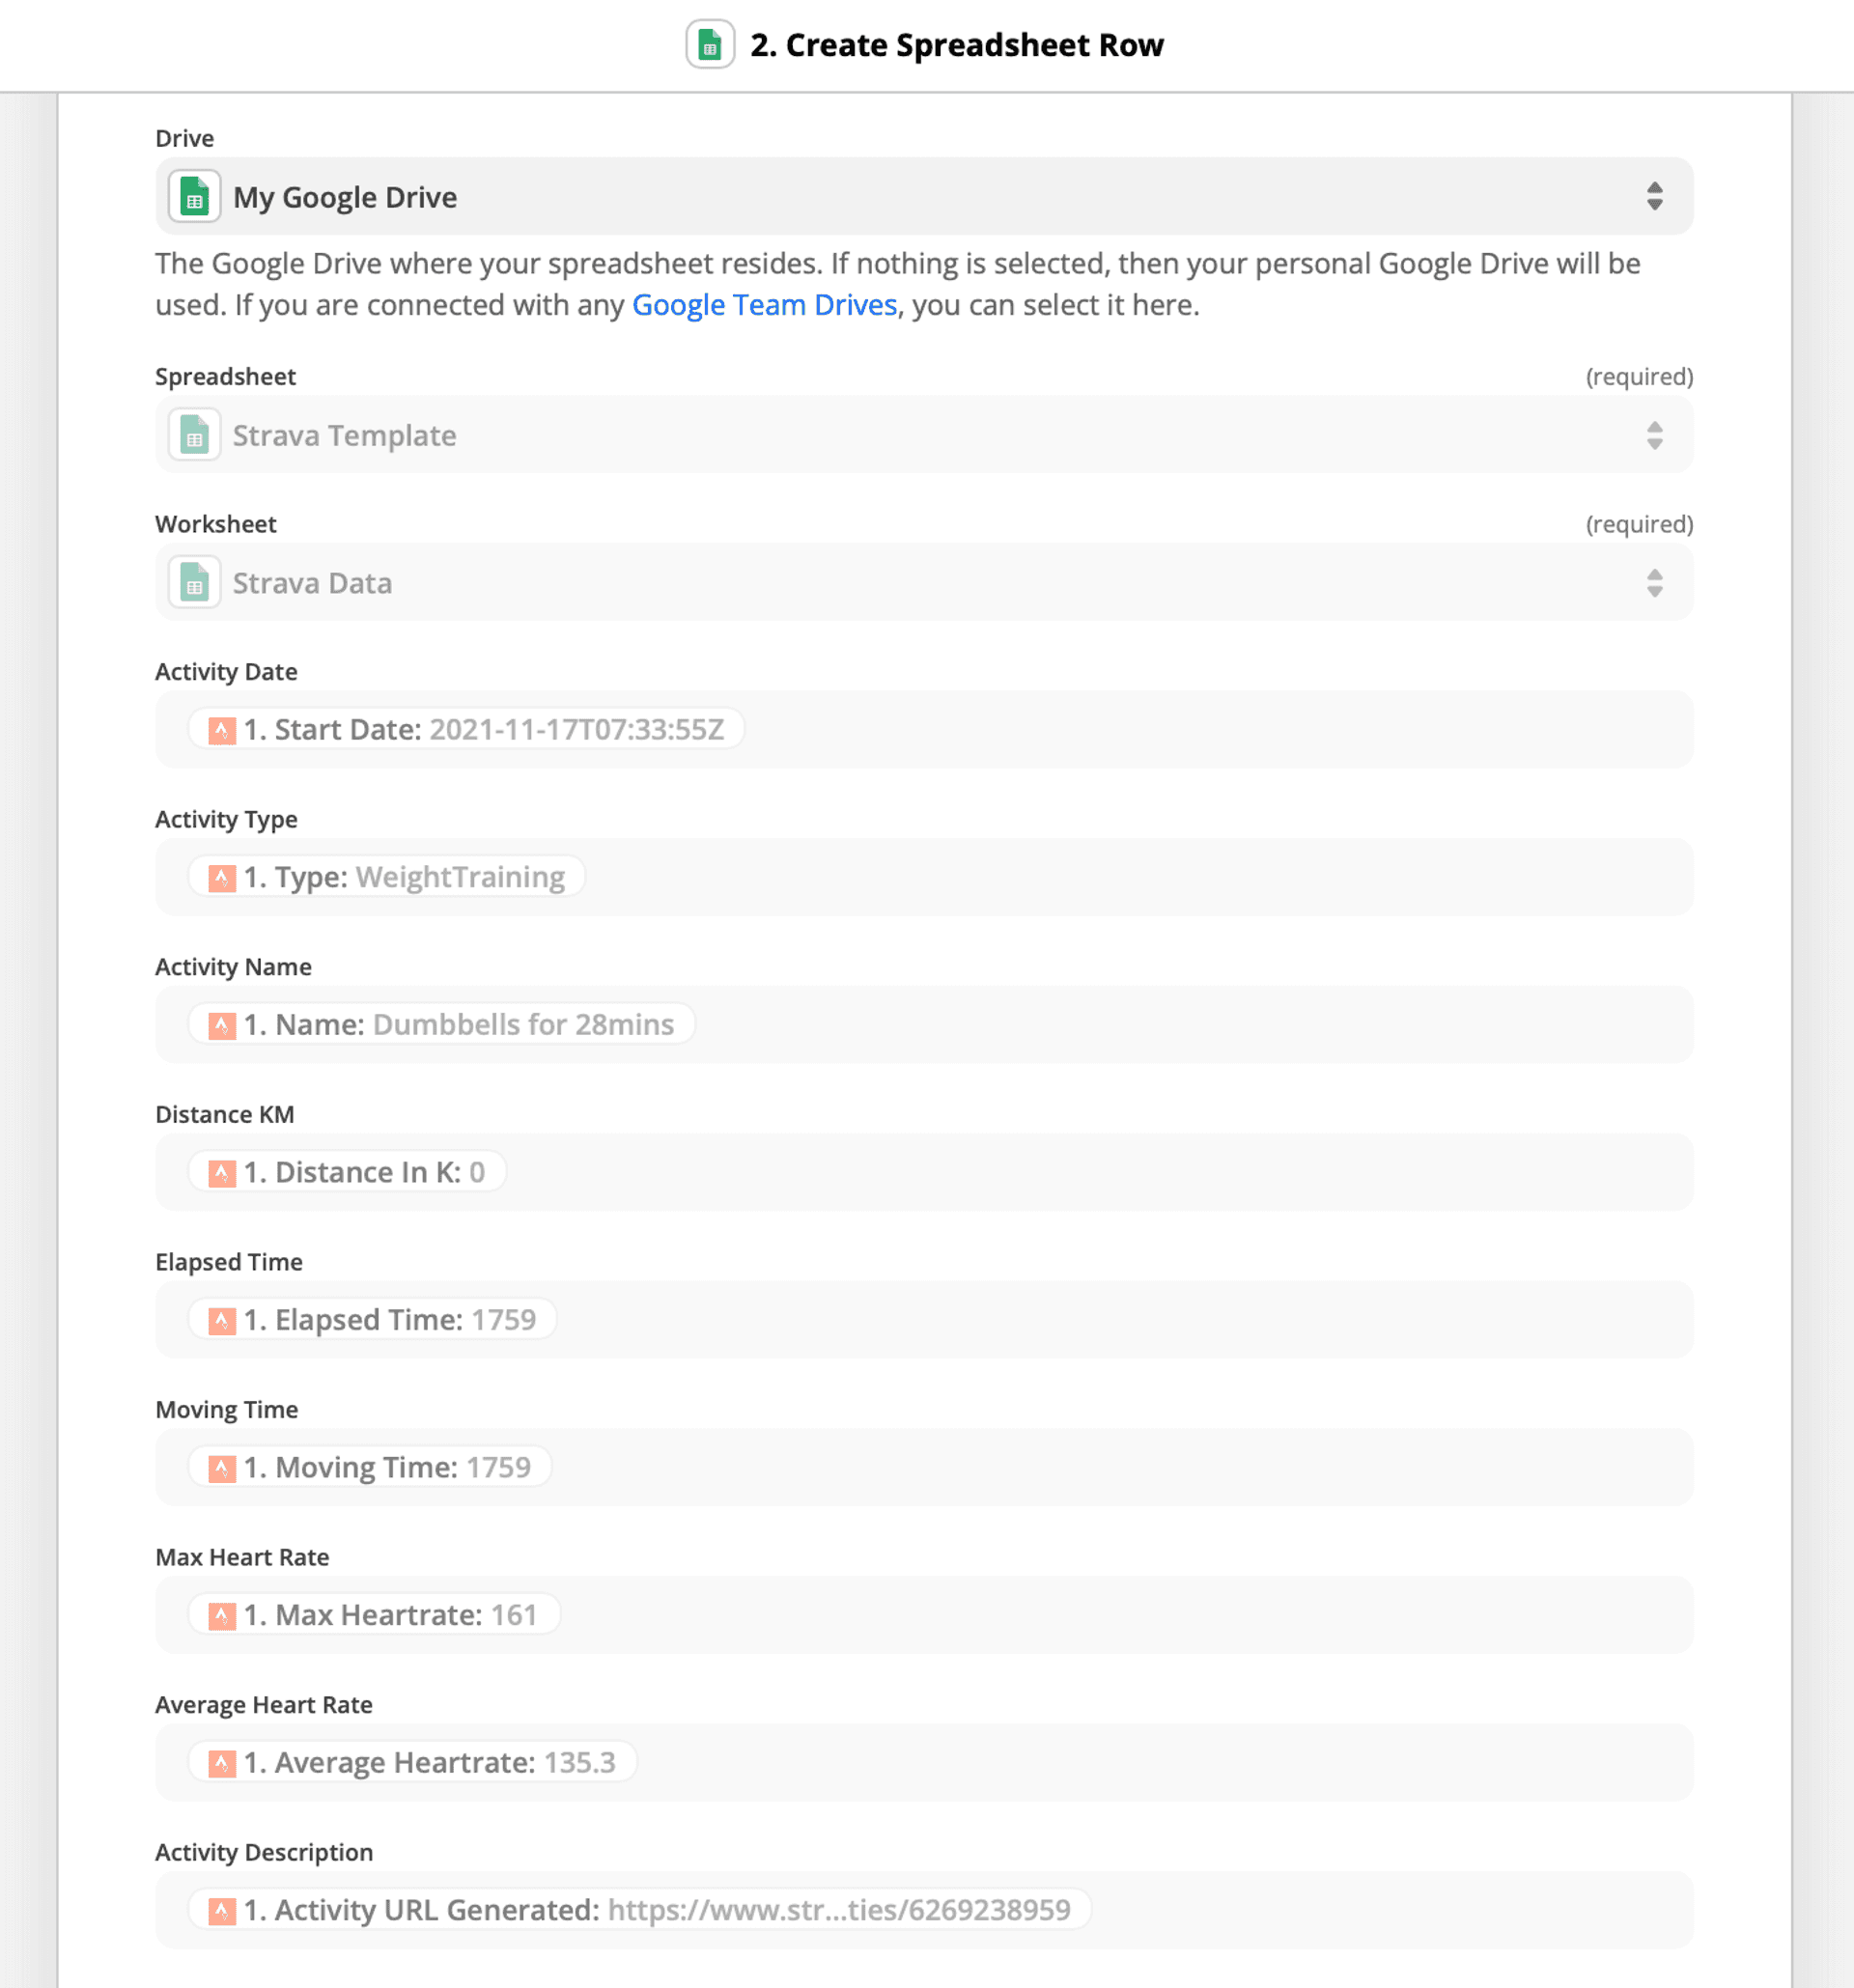Click the Elapsed Time field
The width and height of the screenshot is (1854, 1988).
click(1100, 1320)
